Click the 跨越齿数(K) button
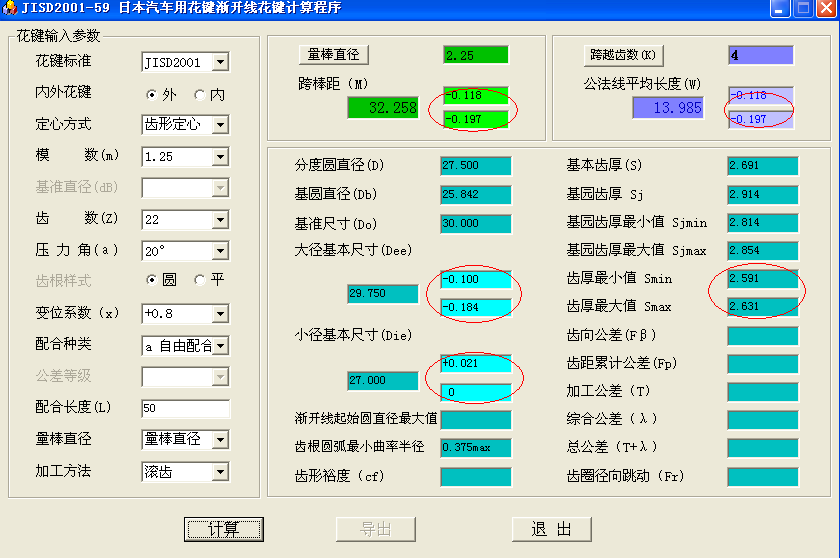The height and width of the screenshot is (558, 840). pos(623,55)
